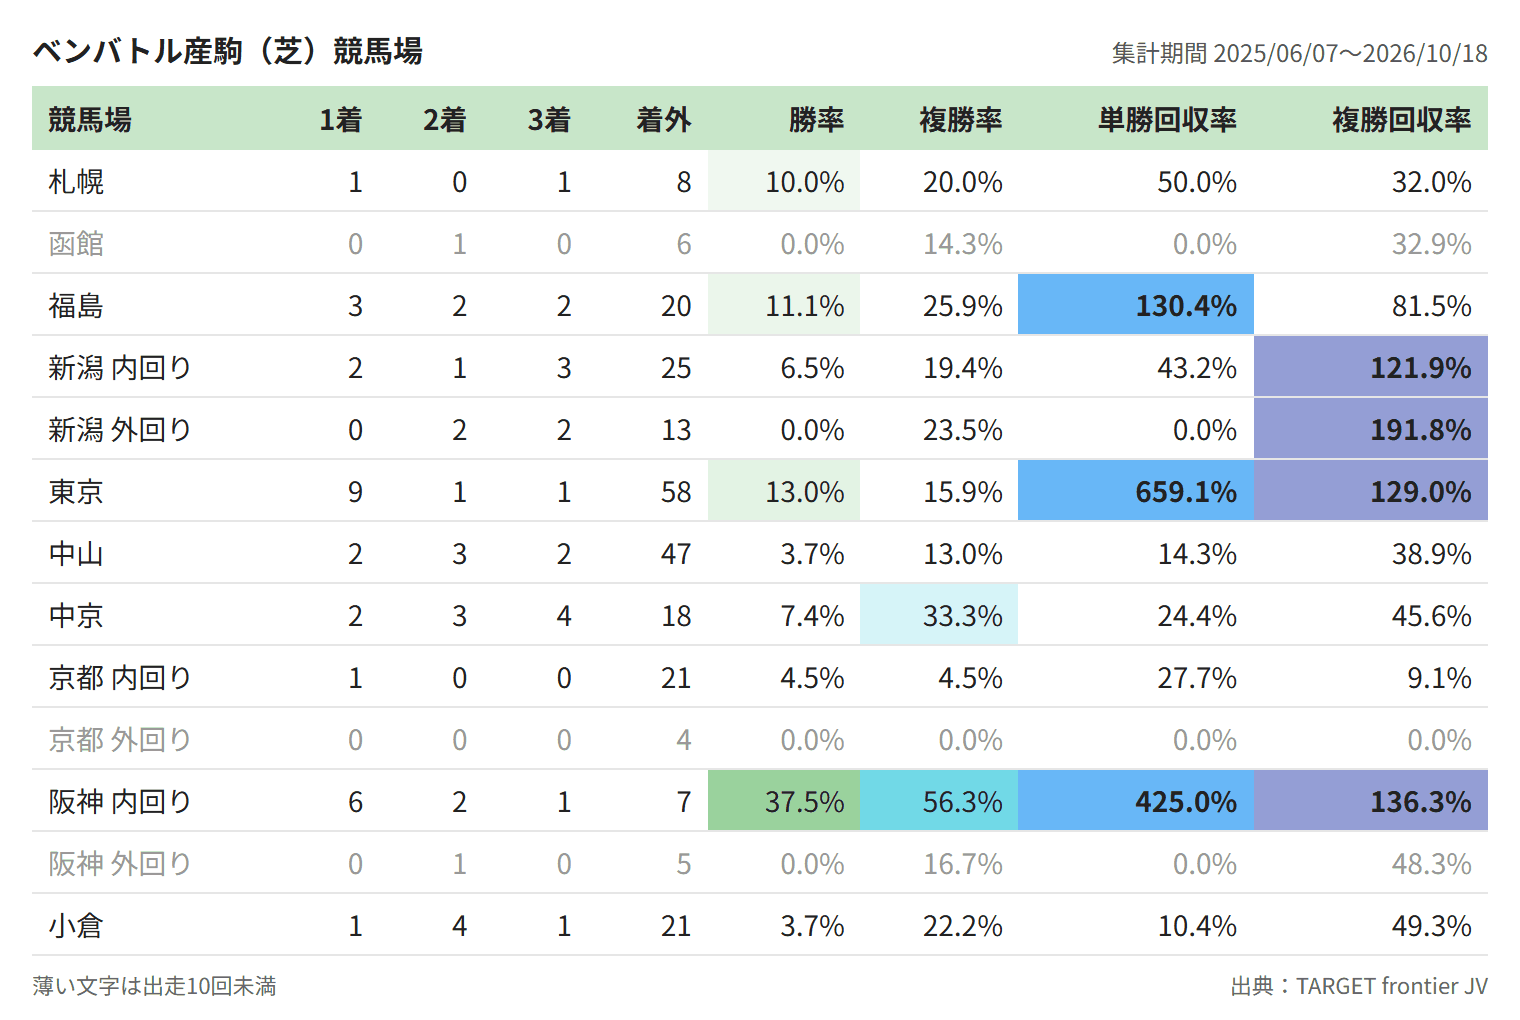Viewport: 1520px width, 1020px height.
Task: Select the 阪神 内回り row label
Action: pos(120,802)
